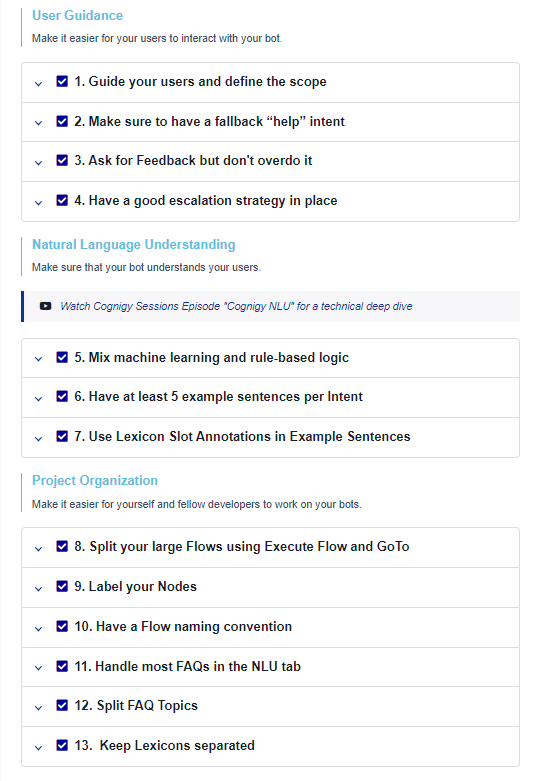Expand chevron next to escalation strategy item
The image size is (535, 781).
tap(38, 203)
